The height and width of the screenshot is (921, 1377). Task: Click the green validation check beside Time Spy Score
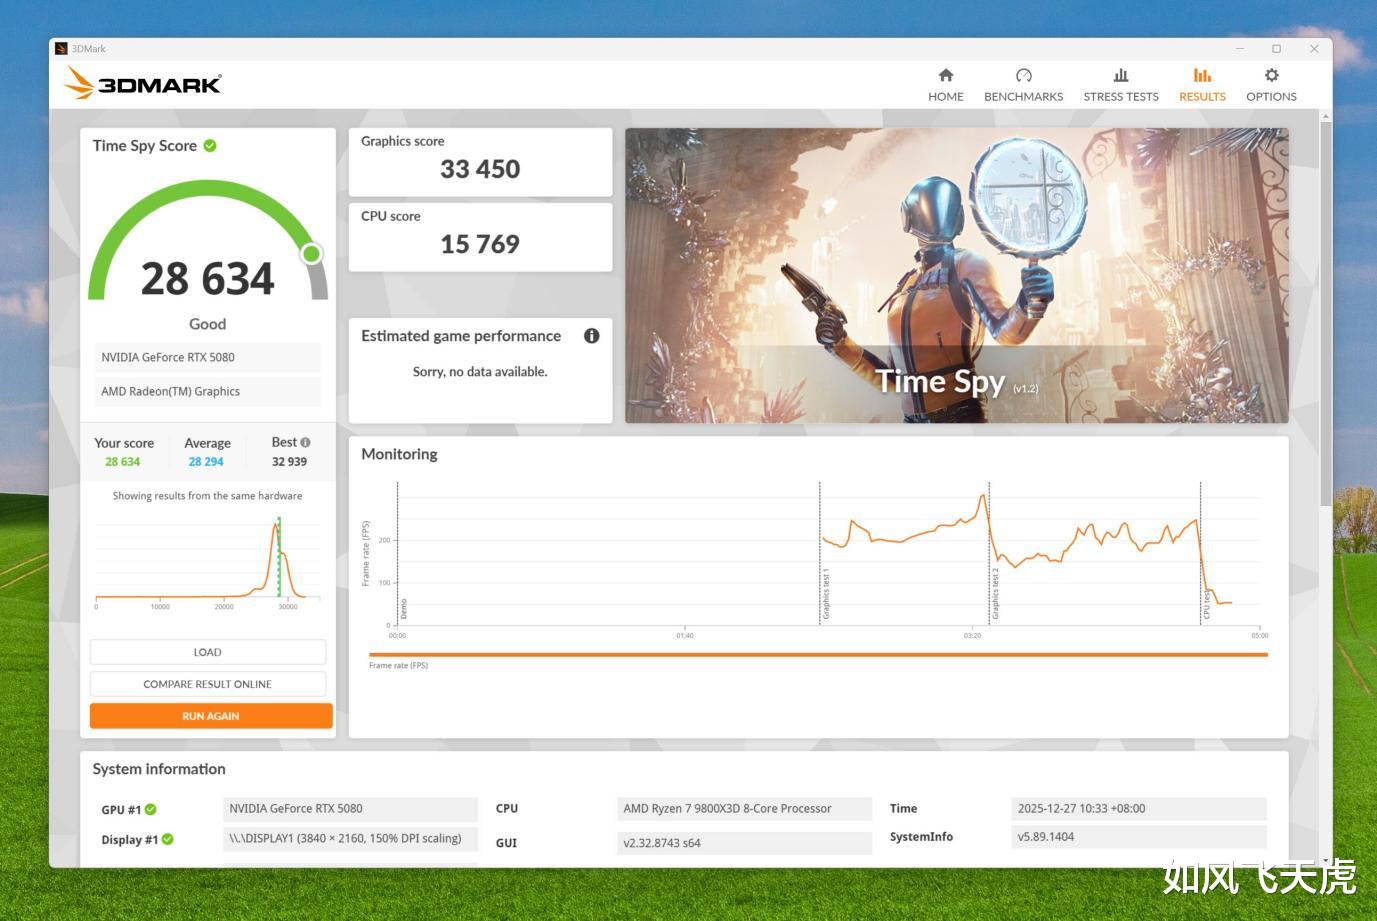coord(210,146)
